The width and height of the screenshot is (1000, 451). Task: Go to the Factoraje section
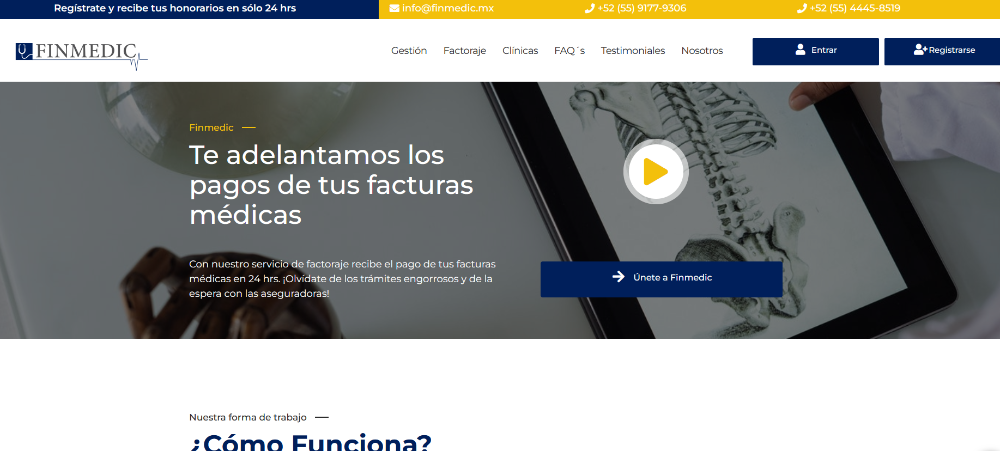[464, 51]
